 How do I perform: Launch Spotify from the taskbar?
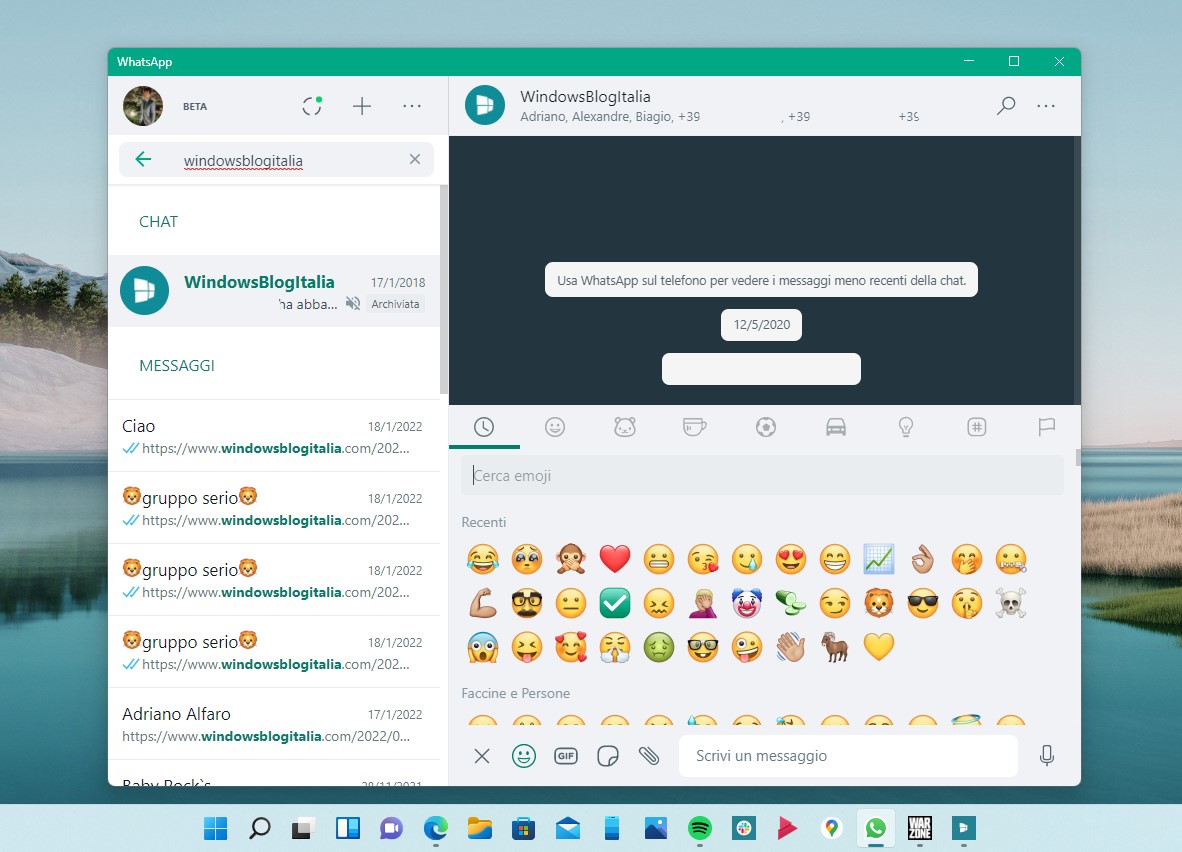(x=700, y=828)
